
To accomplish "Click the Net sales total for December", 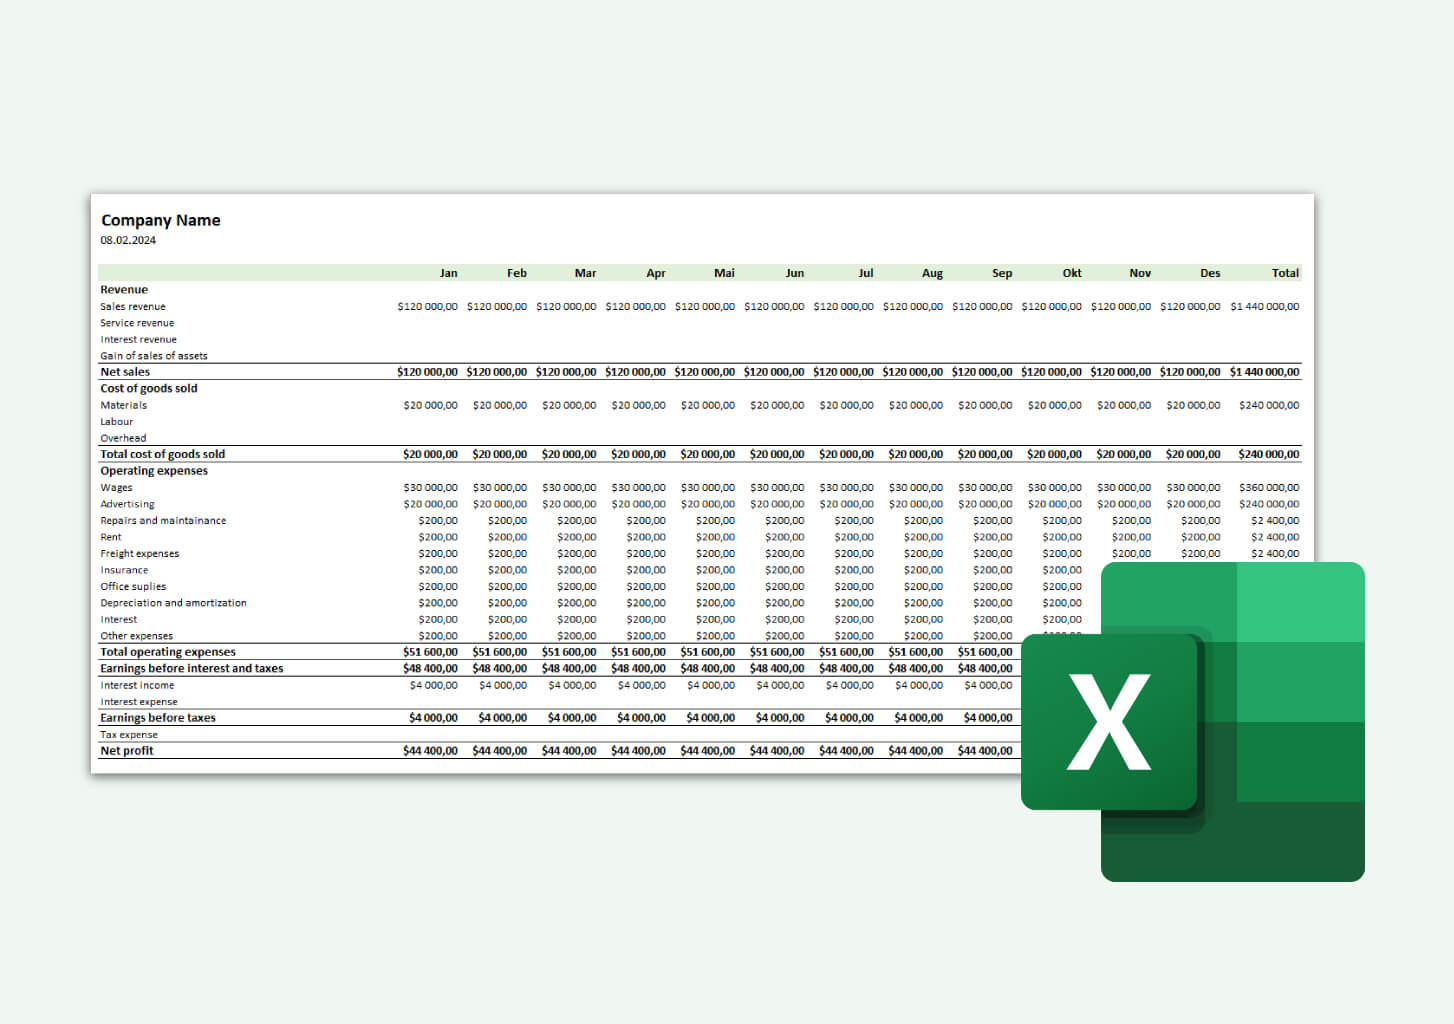I will click(x=1190, y=371).
